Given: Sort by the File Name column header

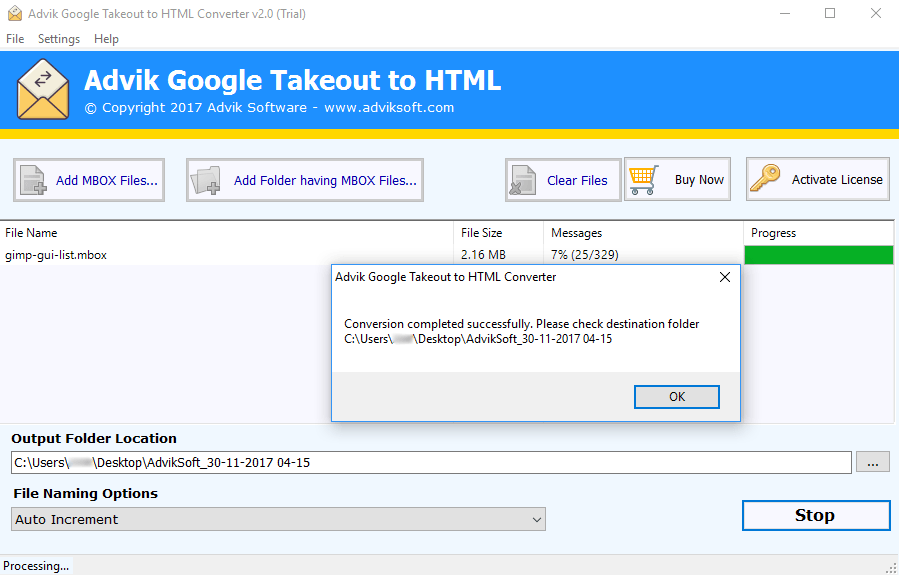Looking at the screenshot, I should [226, 233].
